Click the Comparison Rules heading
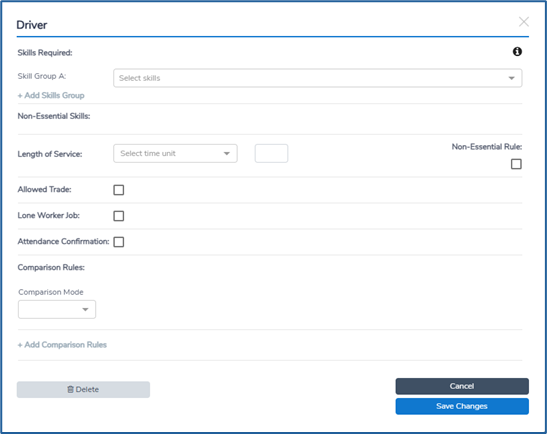 tap(51, 268)
